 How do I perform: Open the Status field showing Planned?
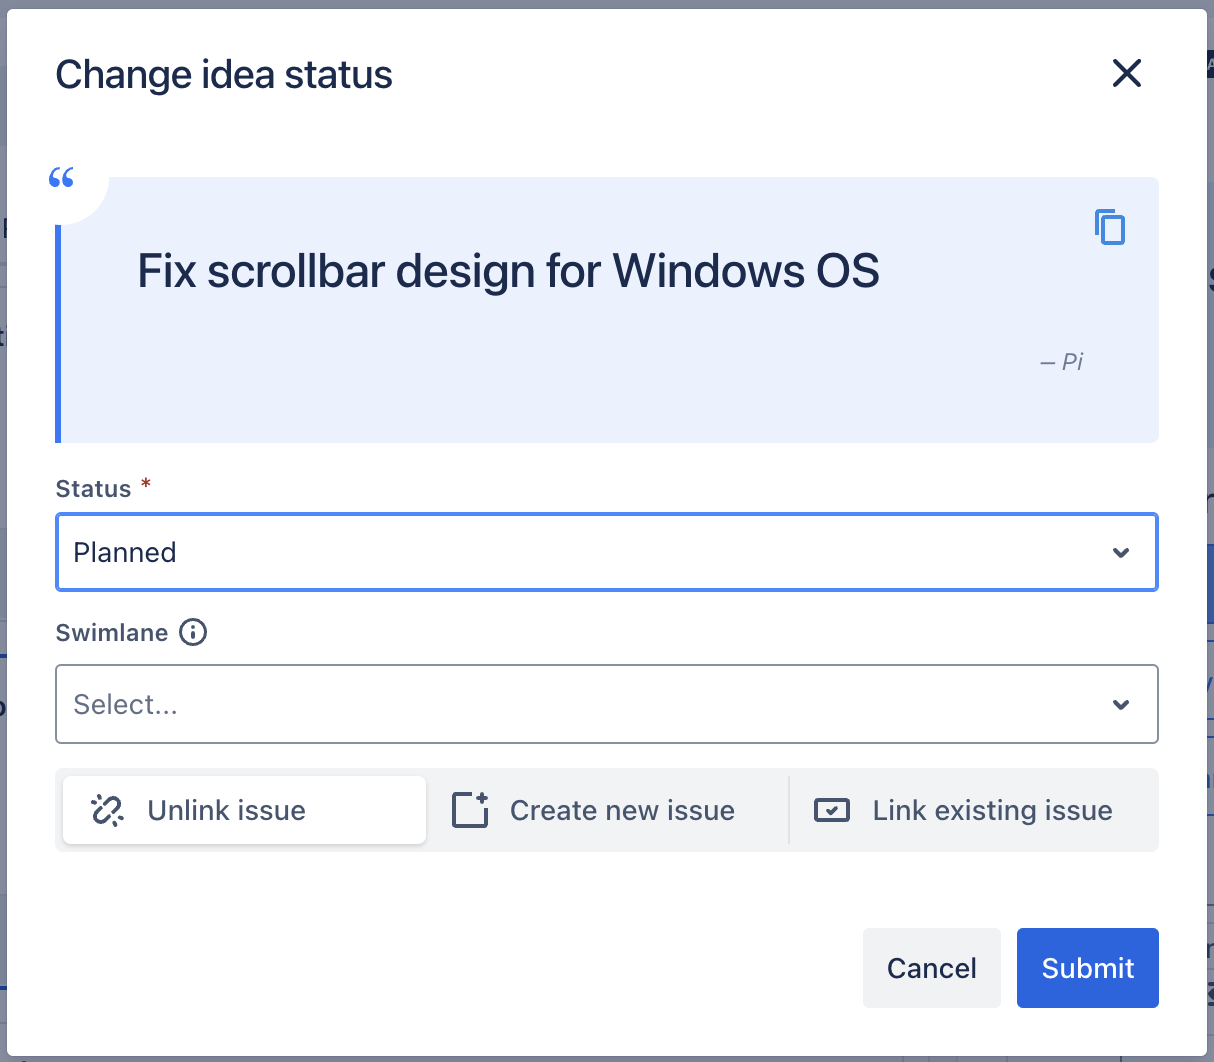[580, 553]
